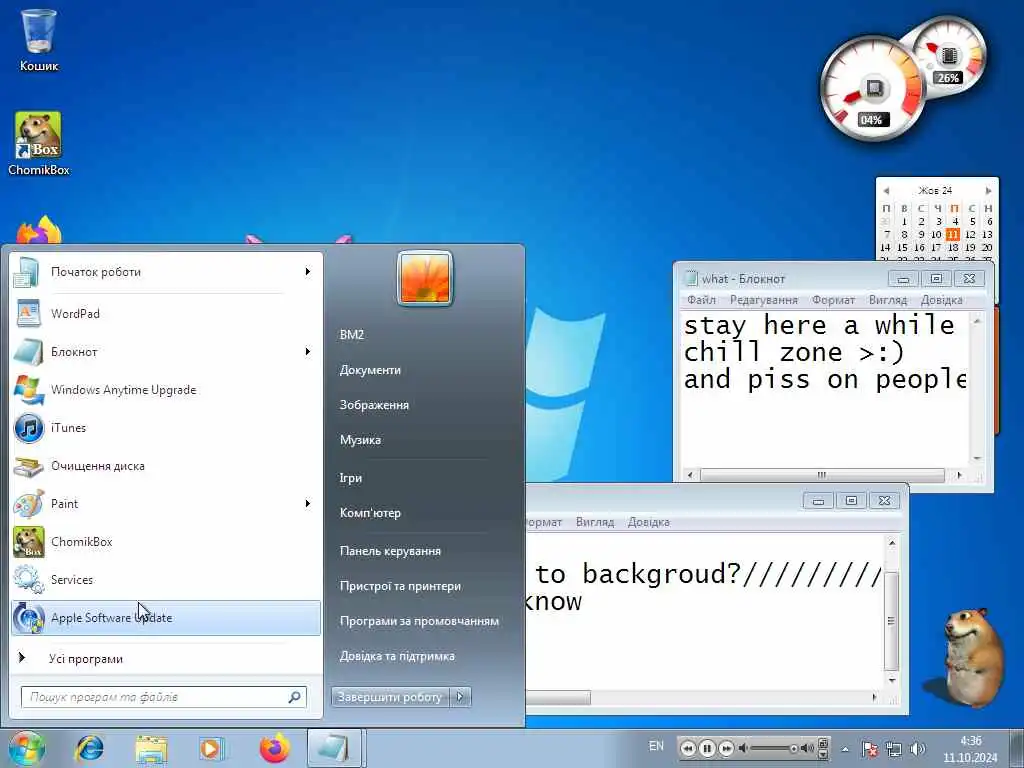
Task: Open Ігри games folder
Action: point(351,478)
